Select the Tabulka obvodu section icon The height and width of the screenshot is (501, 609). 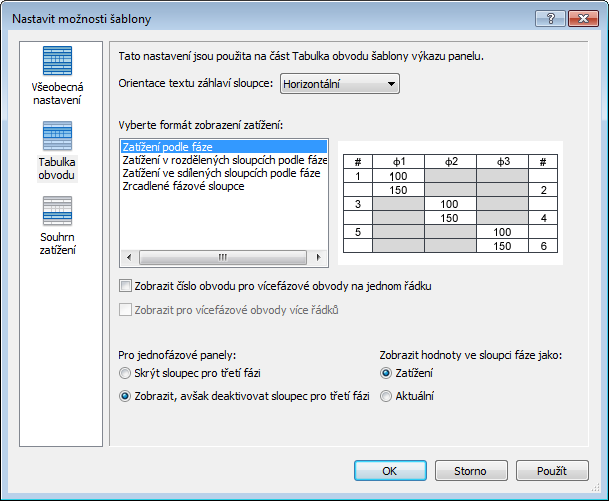57,136
